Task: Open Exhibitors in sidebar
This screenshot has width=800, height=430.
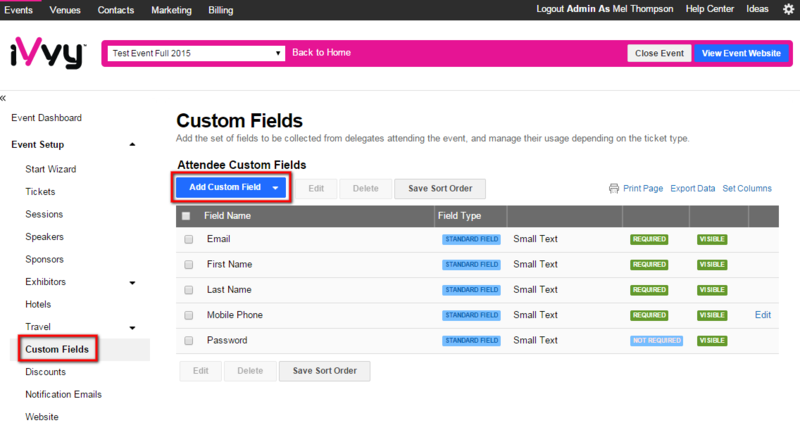Action: pyautogui.click(x=45, y=282)
